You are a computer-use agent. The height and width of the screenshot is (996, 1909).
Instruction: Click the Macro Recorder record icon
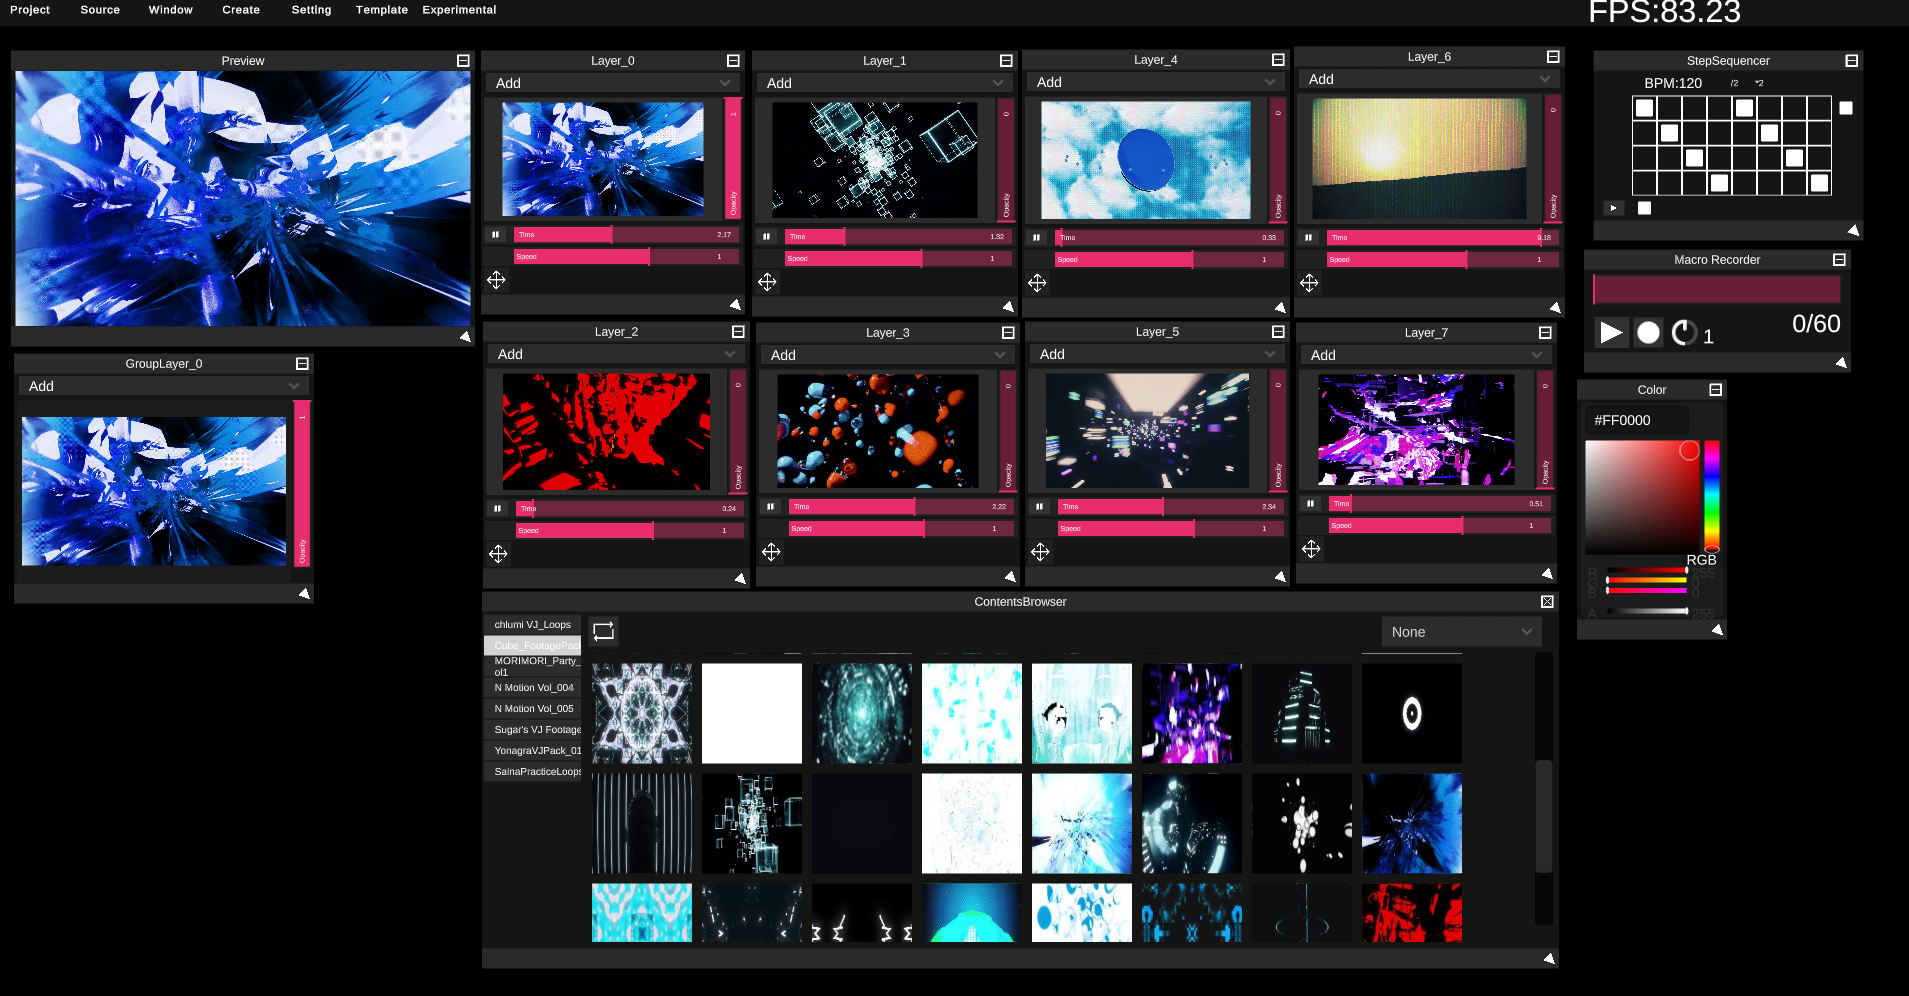(x=1648, y=333)
